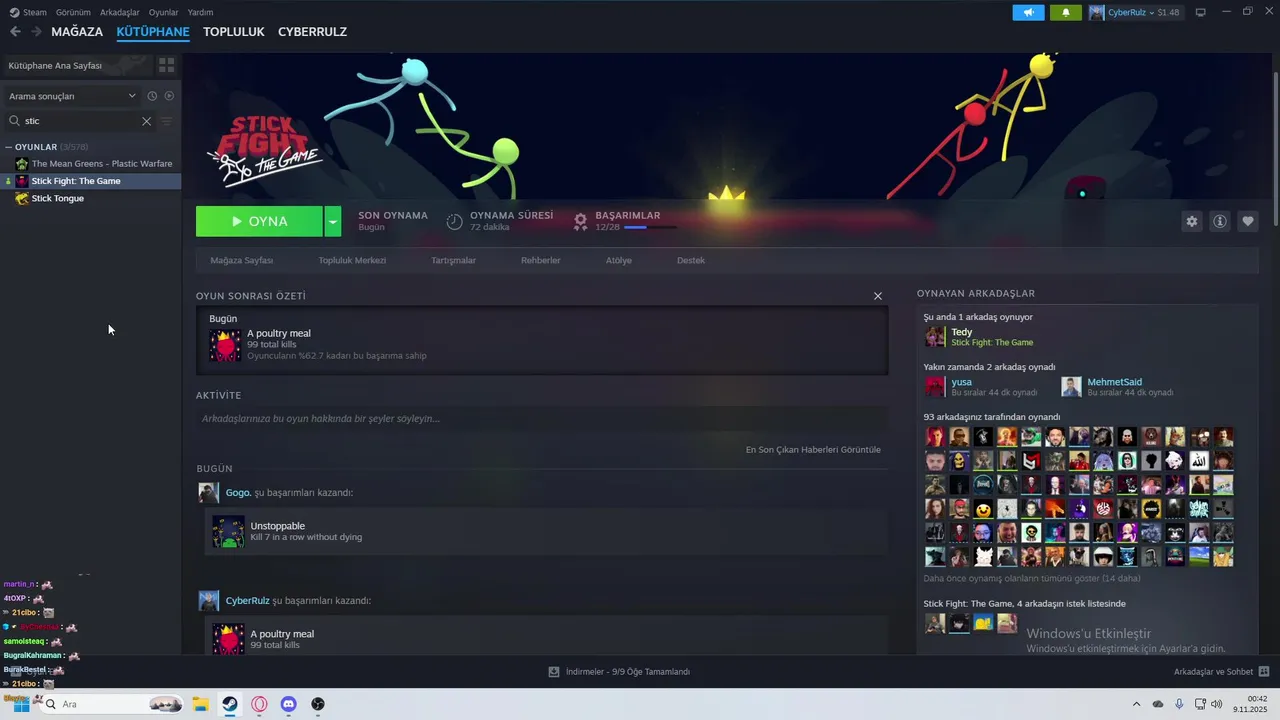1280x720 pixels.
Task: Expand play options dropdown arrow
Action: pyautogui.click(x=333, y=221)
